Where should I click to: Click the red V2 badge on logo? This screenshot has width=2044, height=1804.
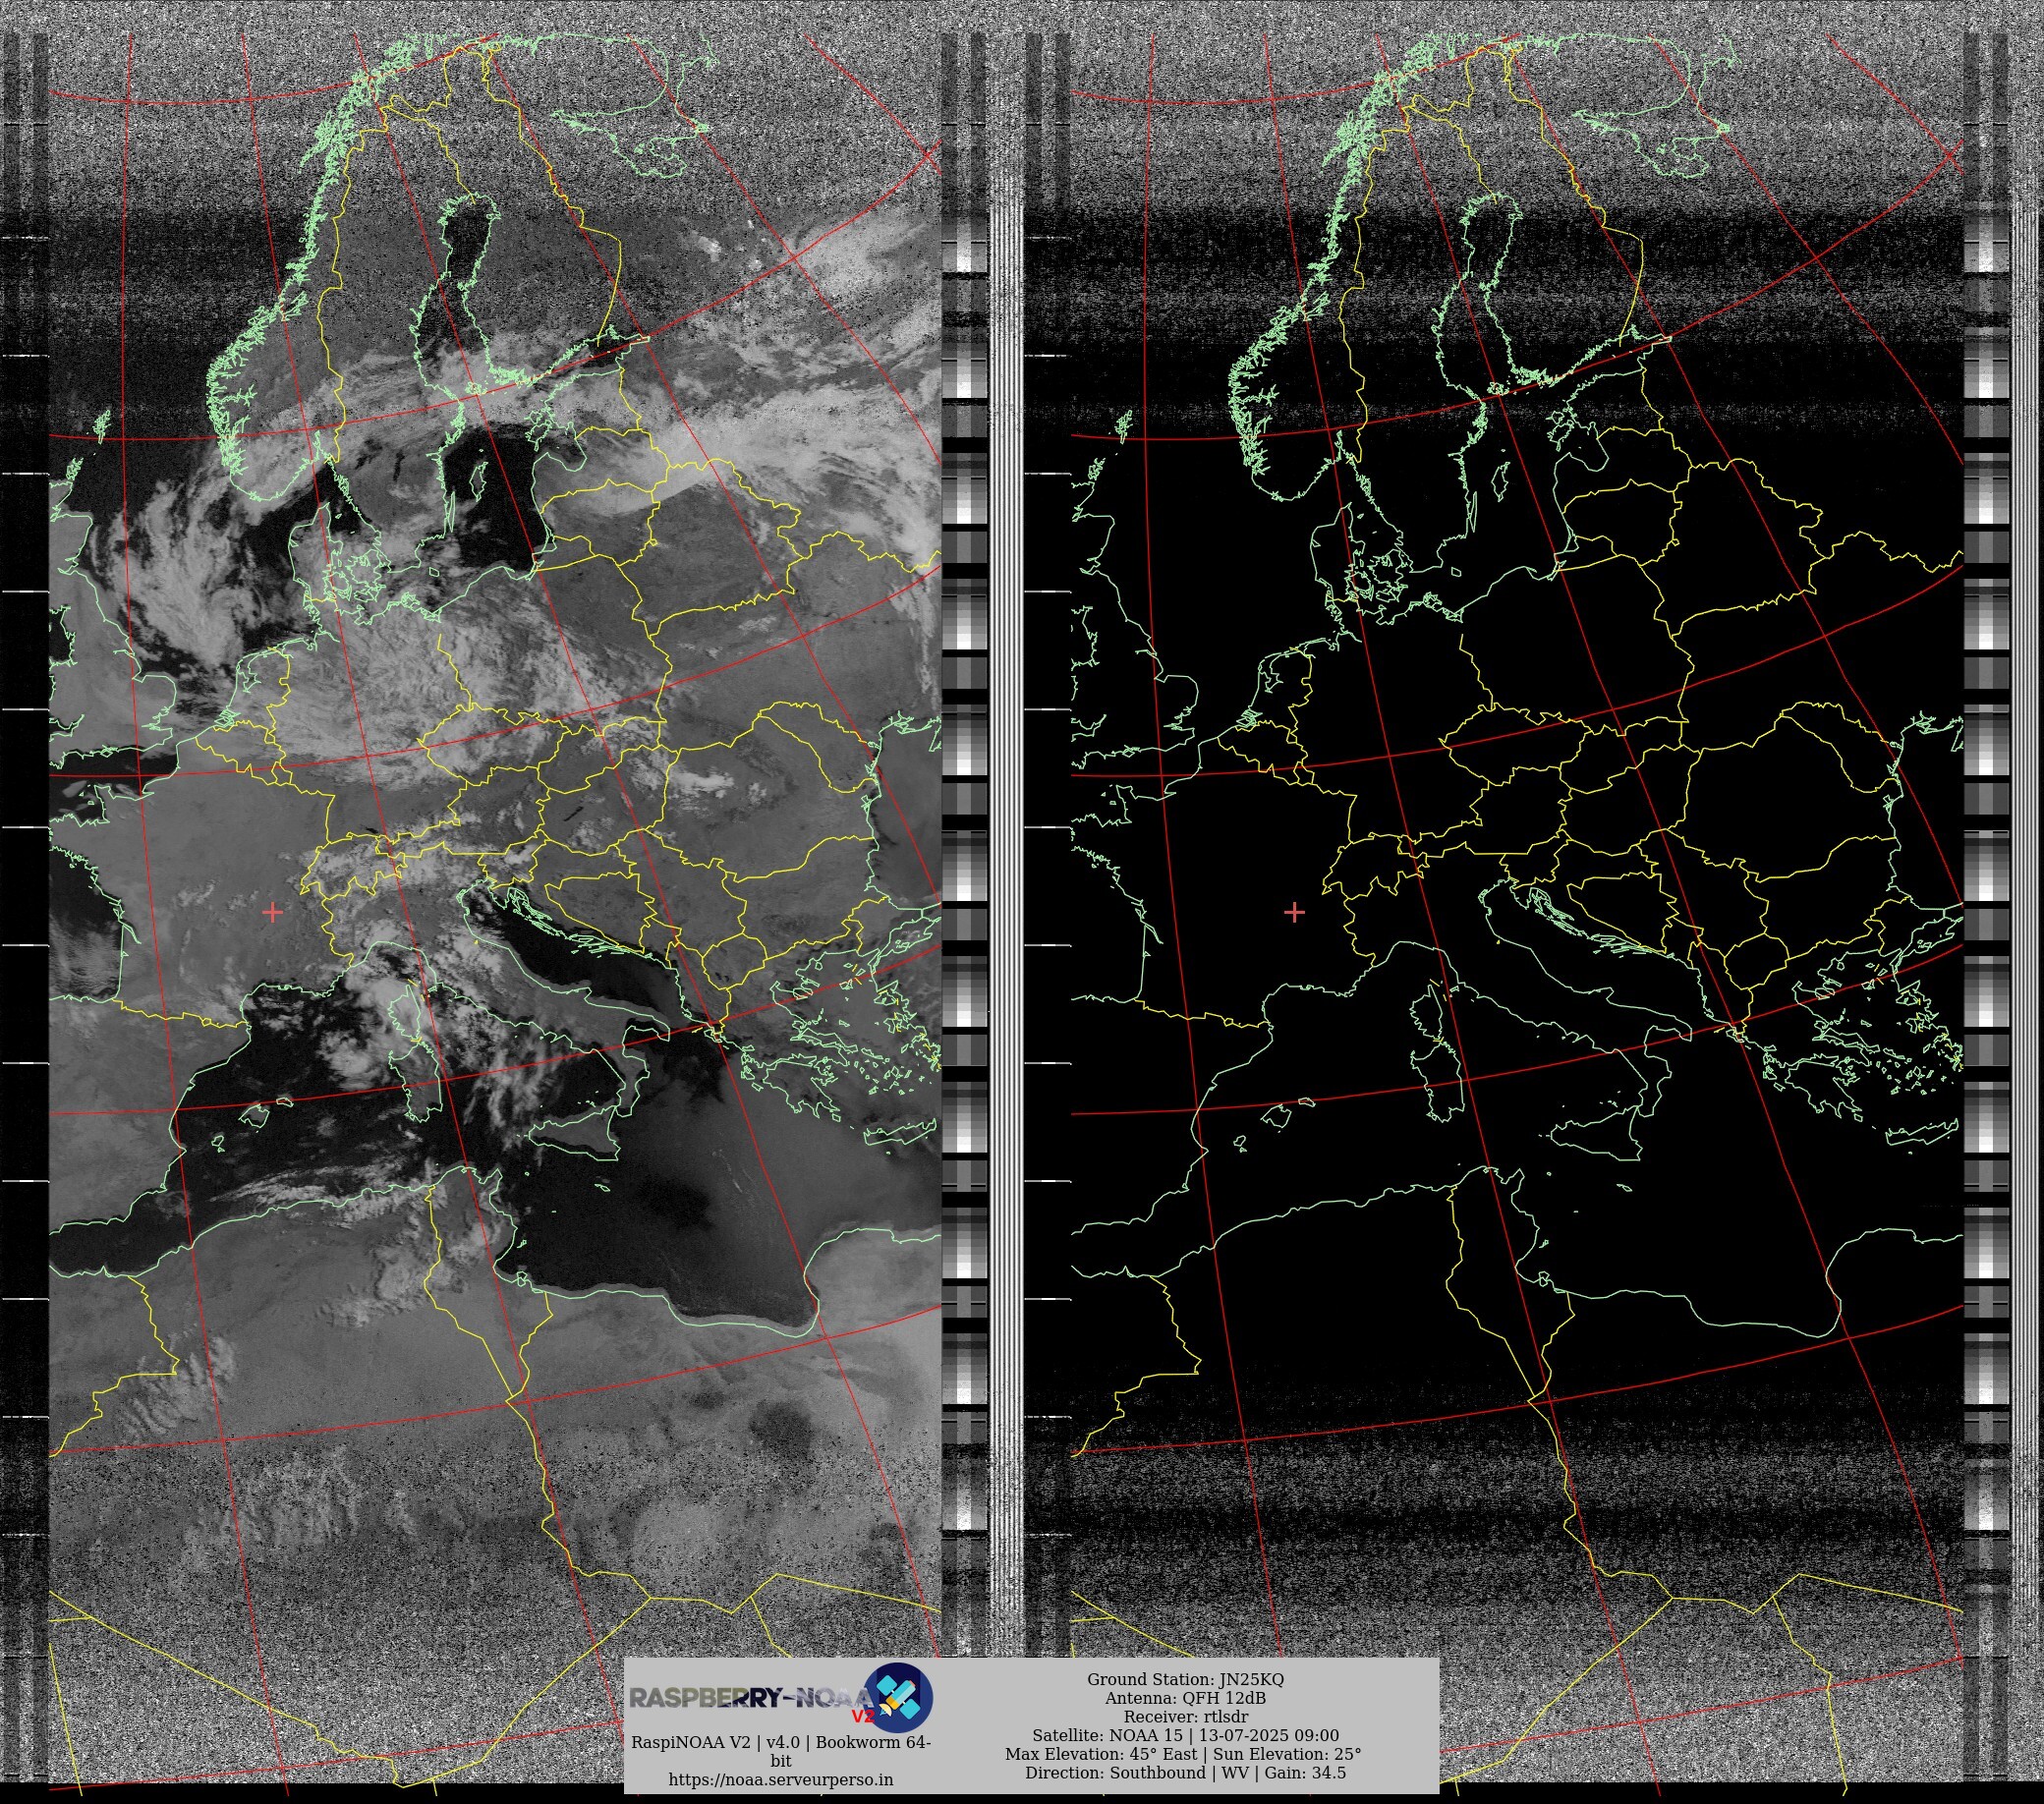point(862,1716)
